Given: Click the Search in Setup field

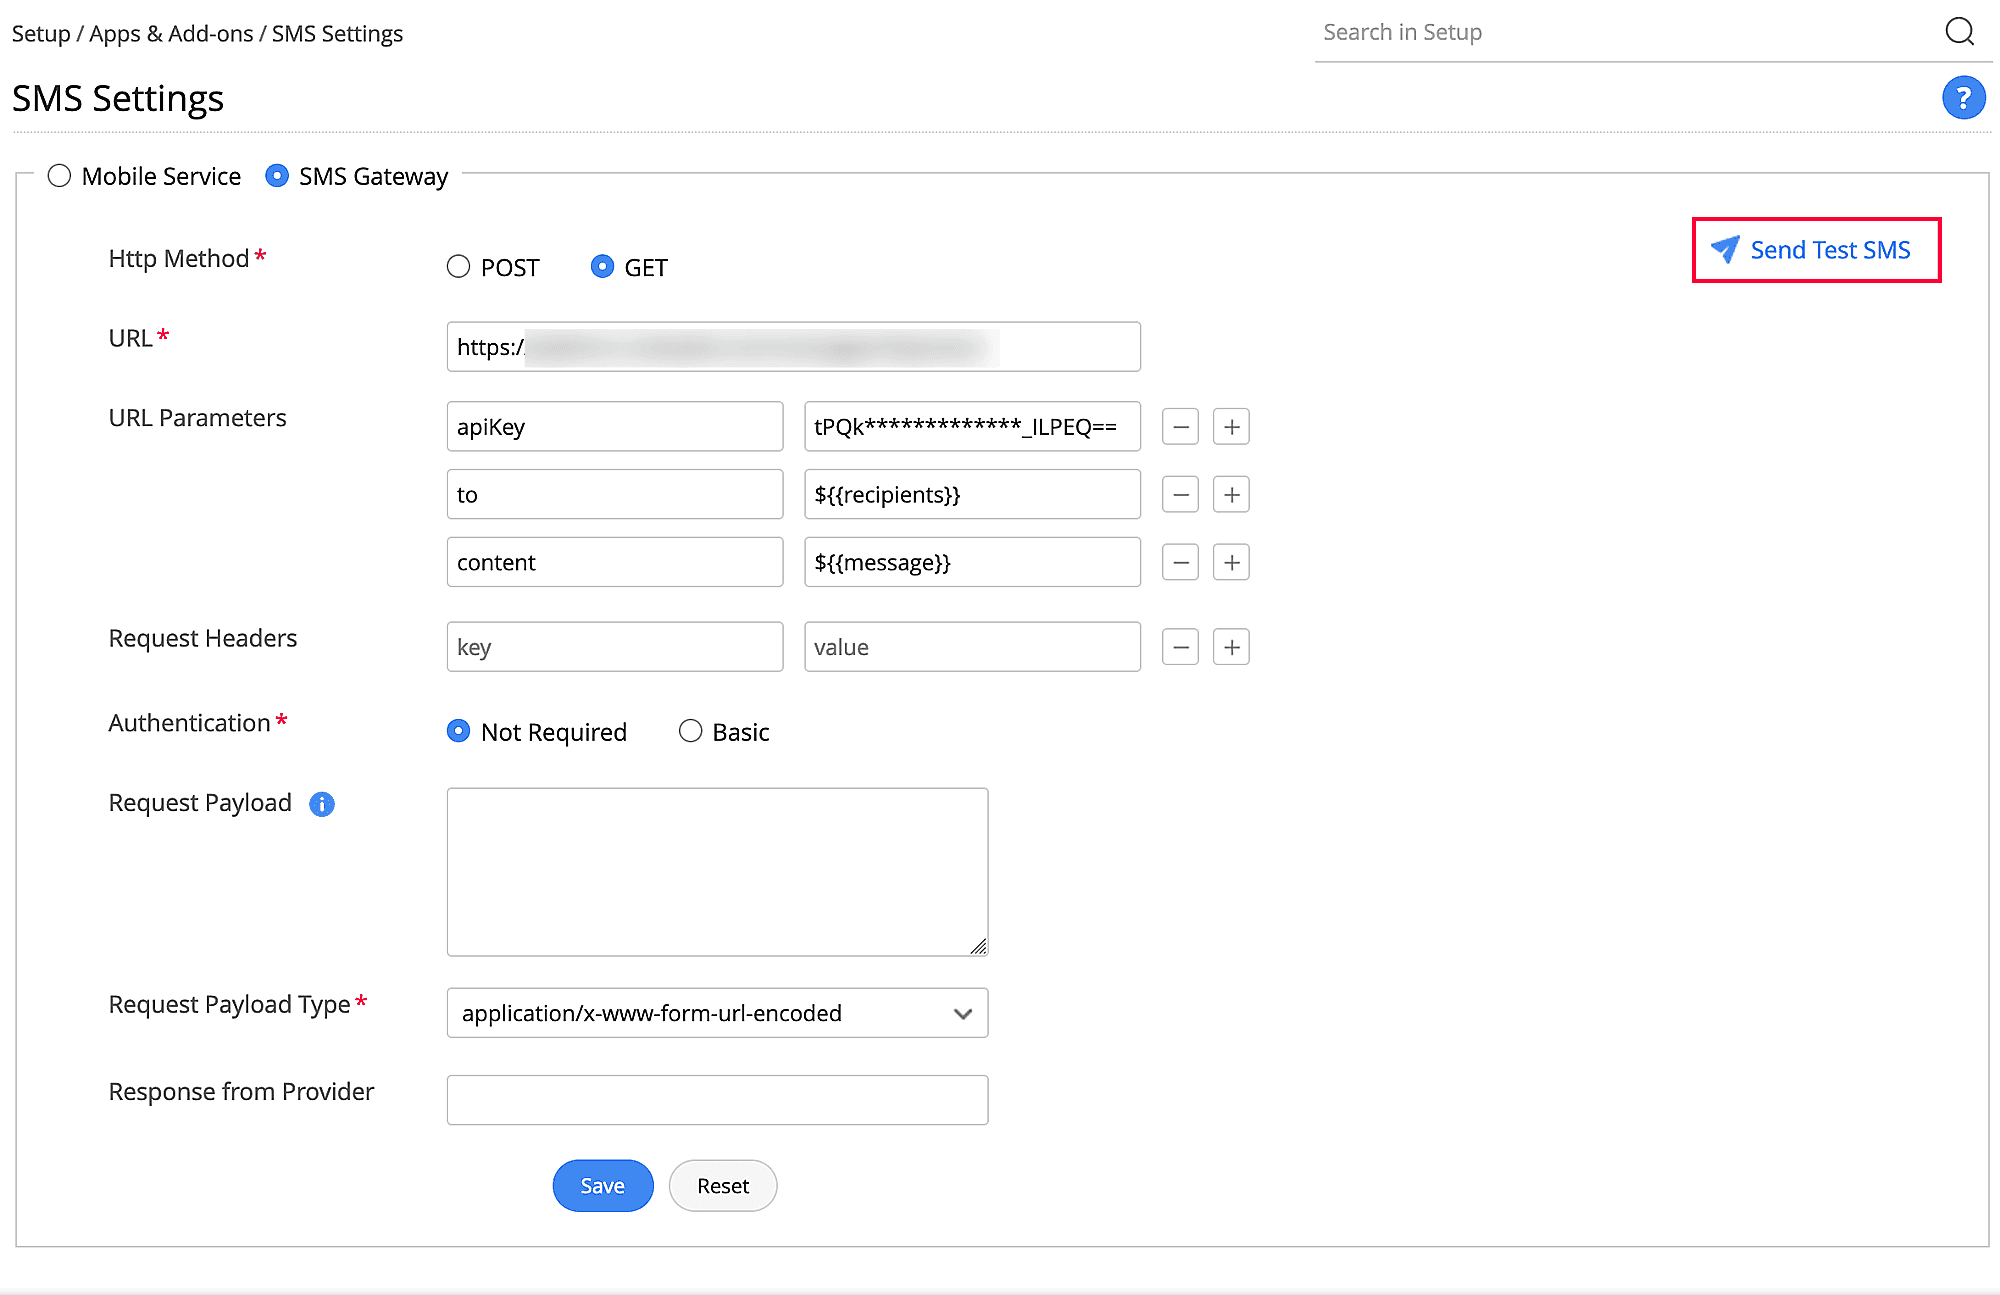Looking at the screenshot, I should [1620, 32].
